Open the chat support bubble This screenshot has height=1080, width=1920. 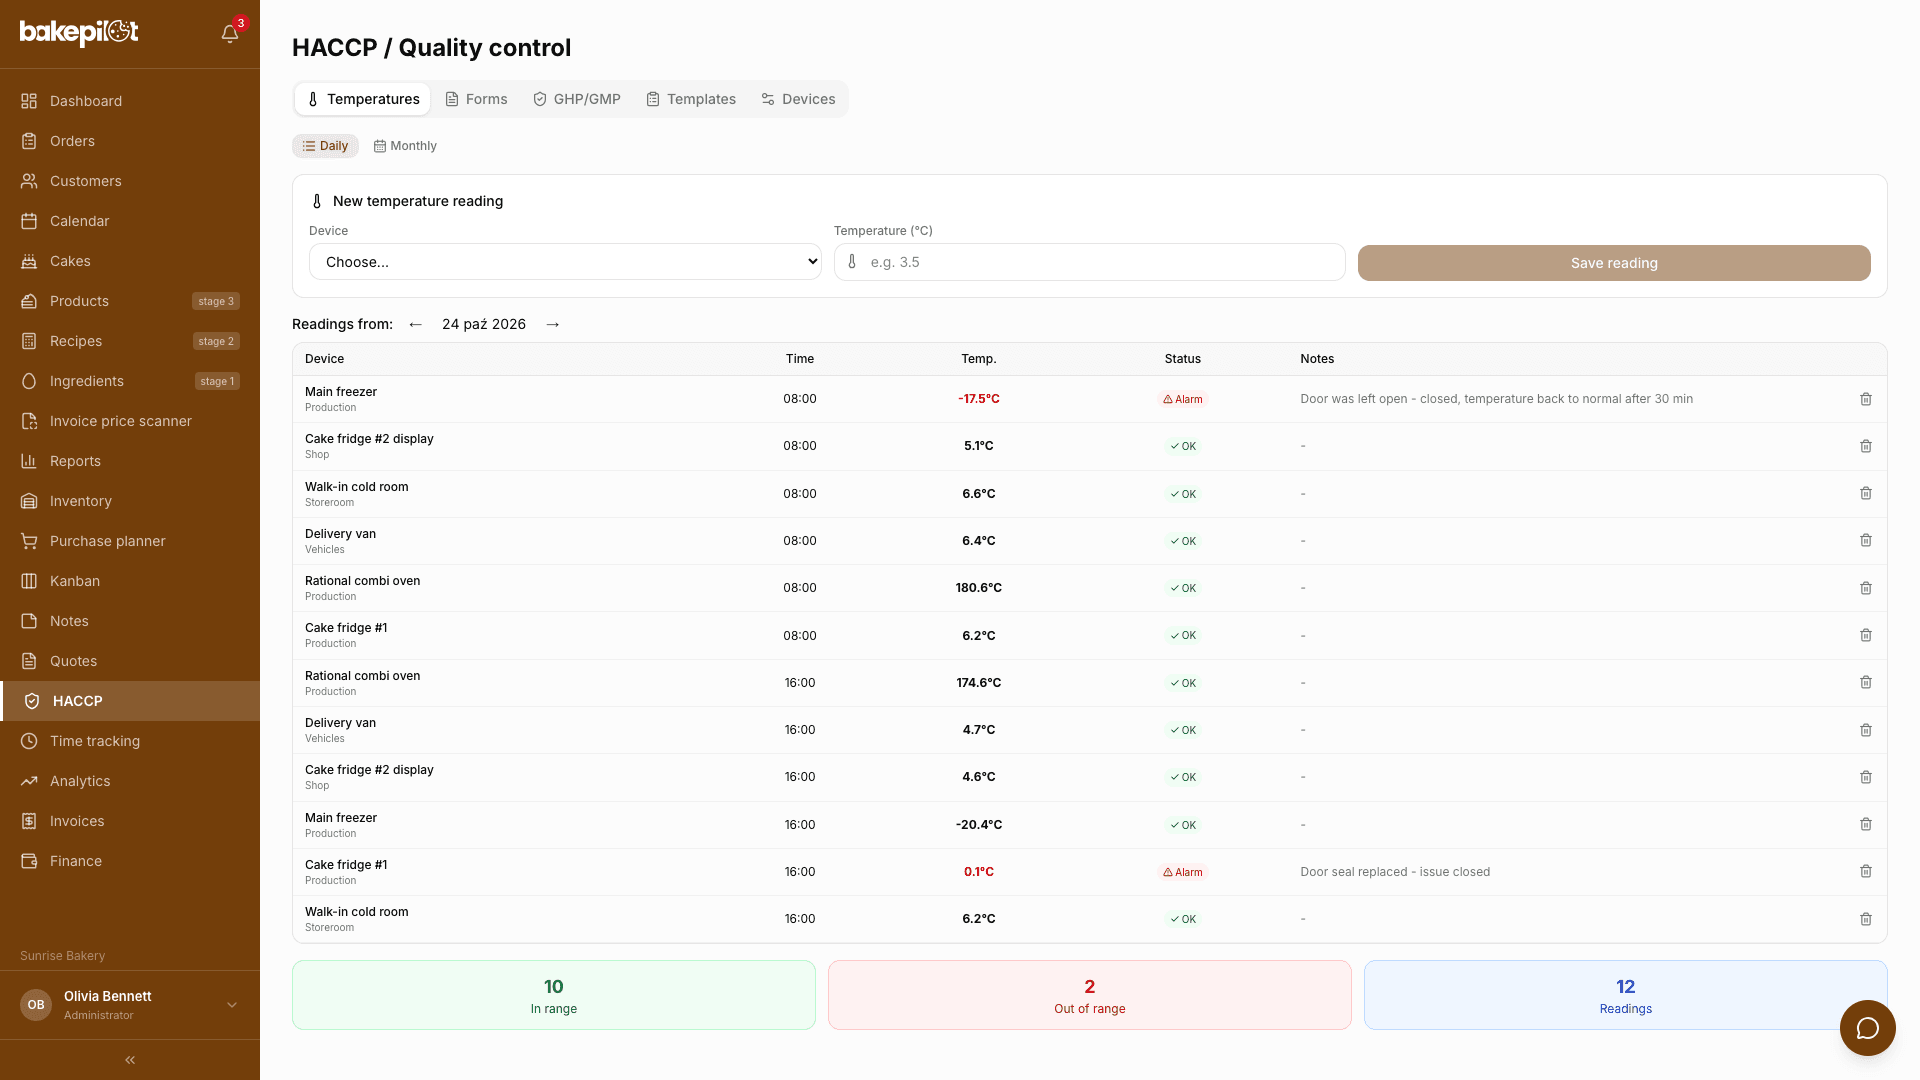pyautogui.click(x=1867, y=1027)
